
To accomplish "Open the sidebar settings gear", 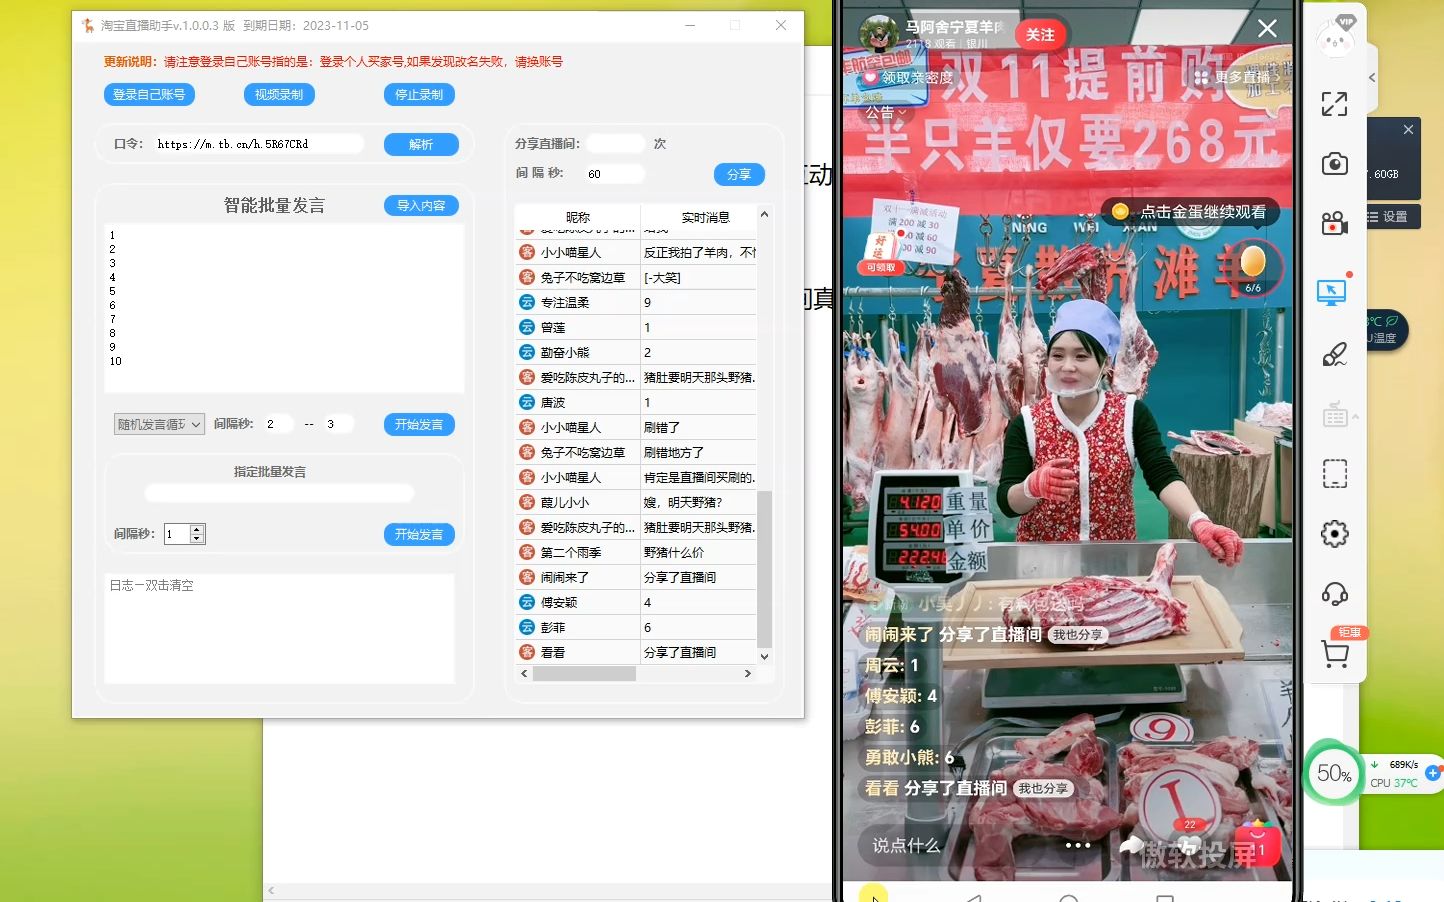I will point(1334,533).
